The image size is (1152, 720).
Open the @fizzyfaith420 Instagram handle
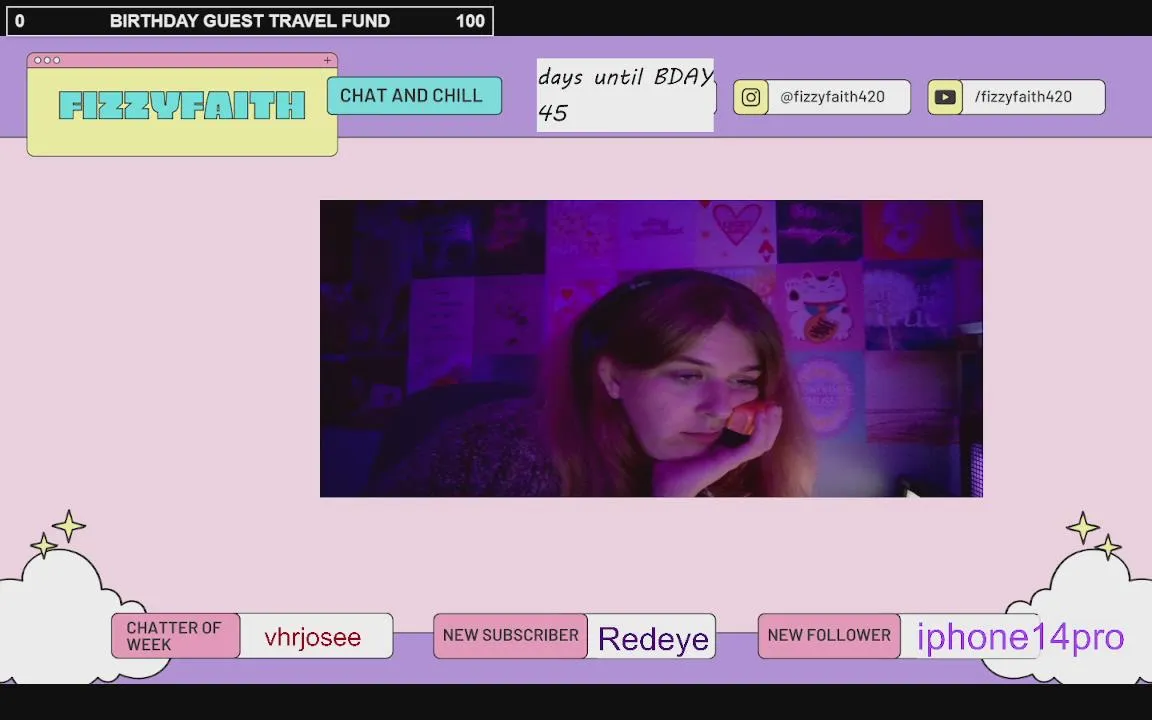[x=832, y=97]
